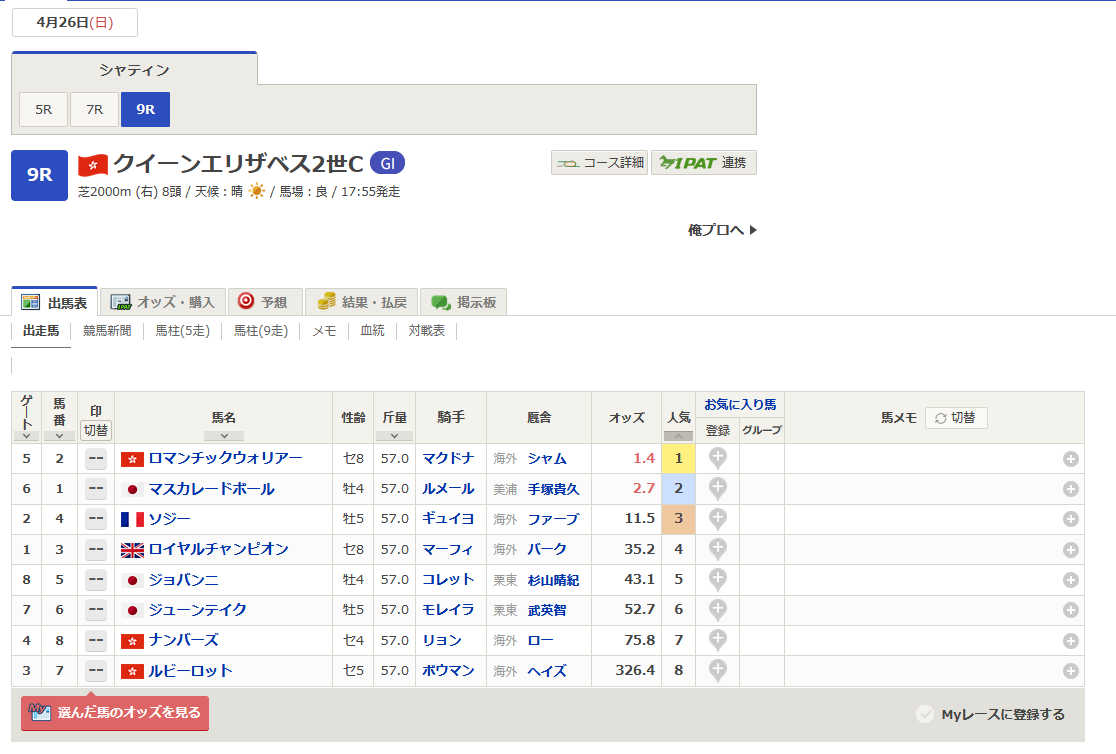
Task: Sort by horse name arrow
Action: tap(223, 436)
